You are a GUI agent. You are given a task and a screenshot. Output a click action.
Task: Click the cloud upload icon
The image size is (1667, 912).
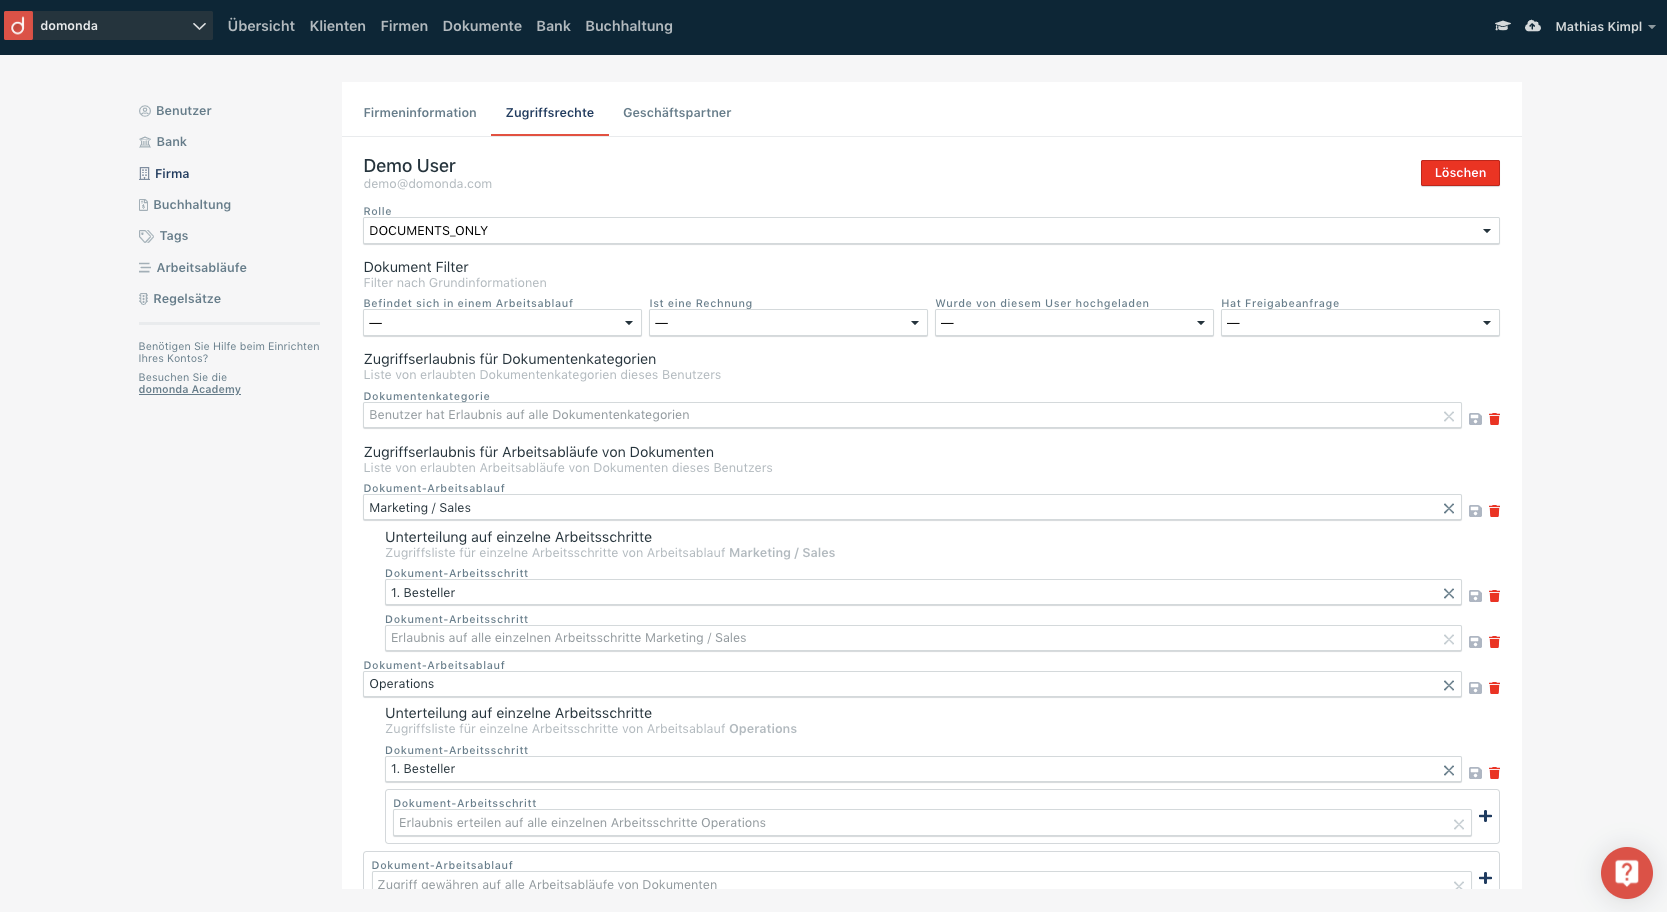1532,26
